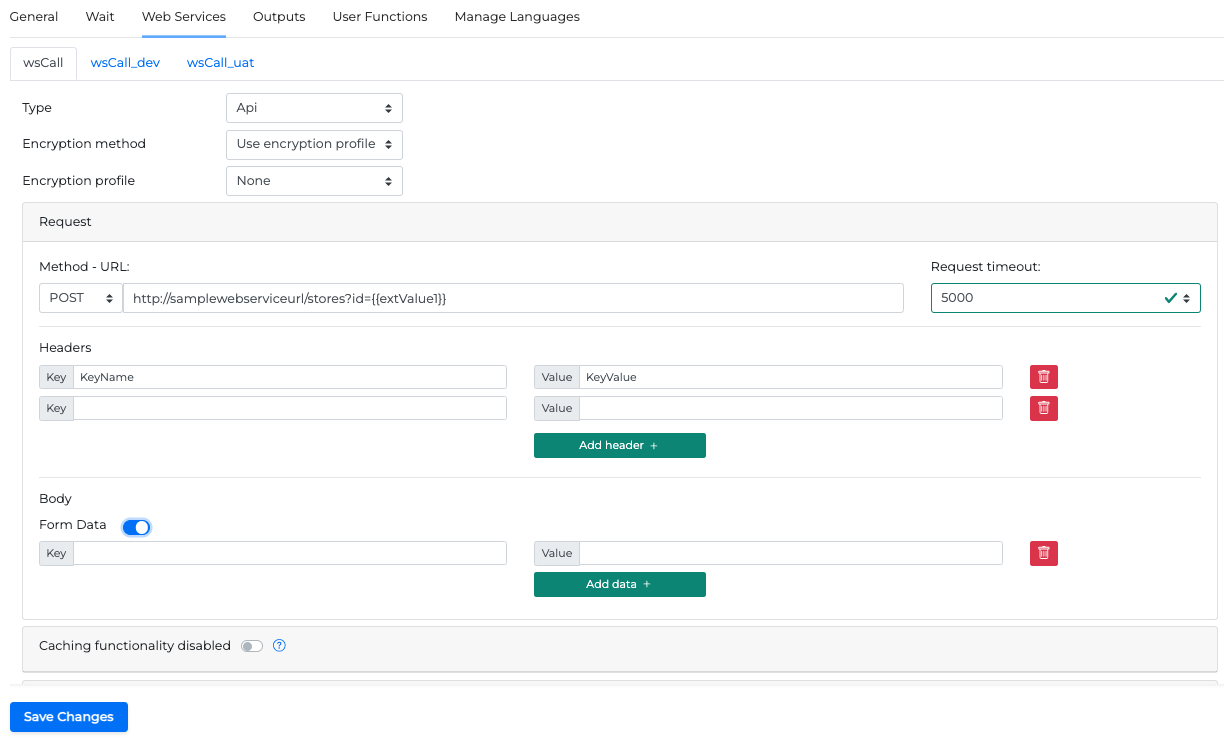1224x738 pixels.
Task: Switch to the wsCall_uat tab
Action: 220,63
